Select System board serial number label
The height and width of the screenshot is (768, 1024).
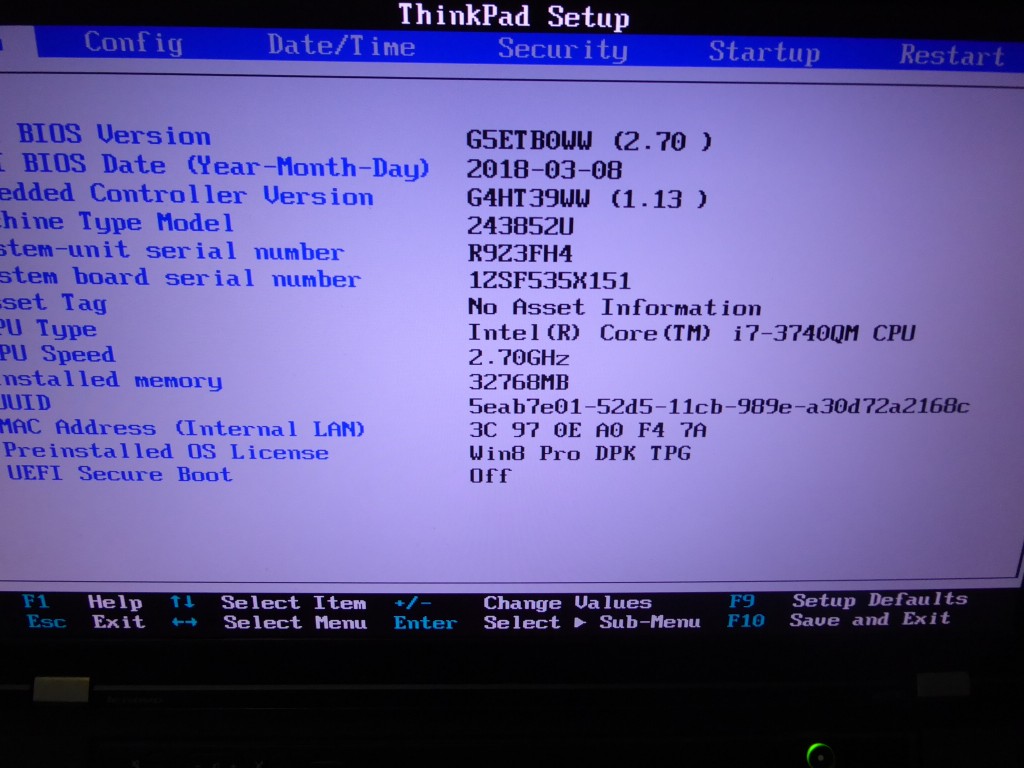pyautogui.click(x=180, y=277)
